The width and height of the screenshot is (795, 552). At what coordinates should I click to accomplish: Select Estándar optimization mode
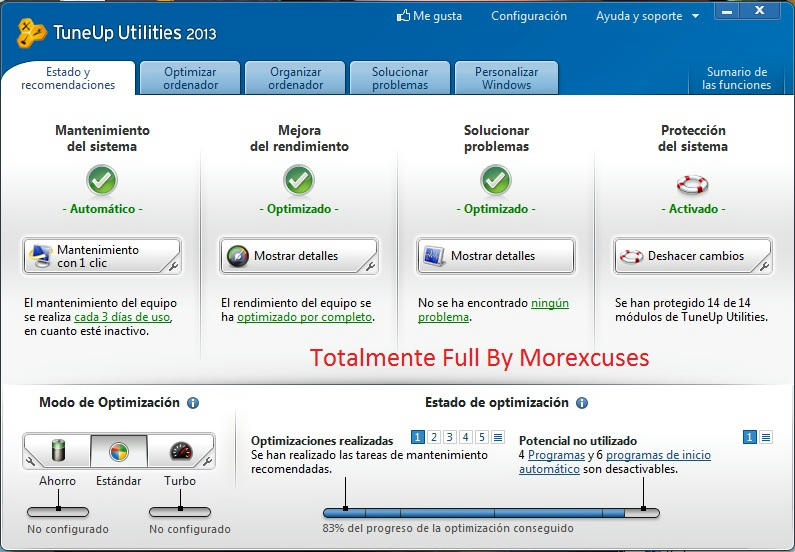coord(119,451)
